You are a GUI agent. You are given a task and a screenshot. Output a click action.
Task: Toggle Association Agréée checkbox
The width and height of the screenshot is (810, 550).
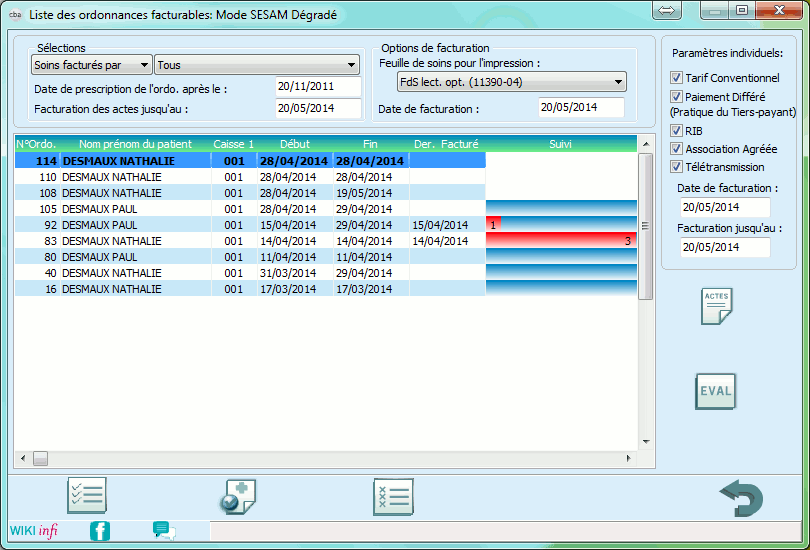tap(676, 149)
